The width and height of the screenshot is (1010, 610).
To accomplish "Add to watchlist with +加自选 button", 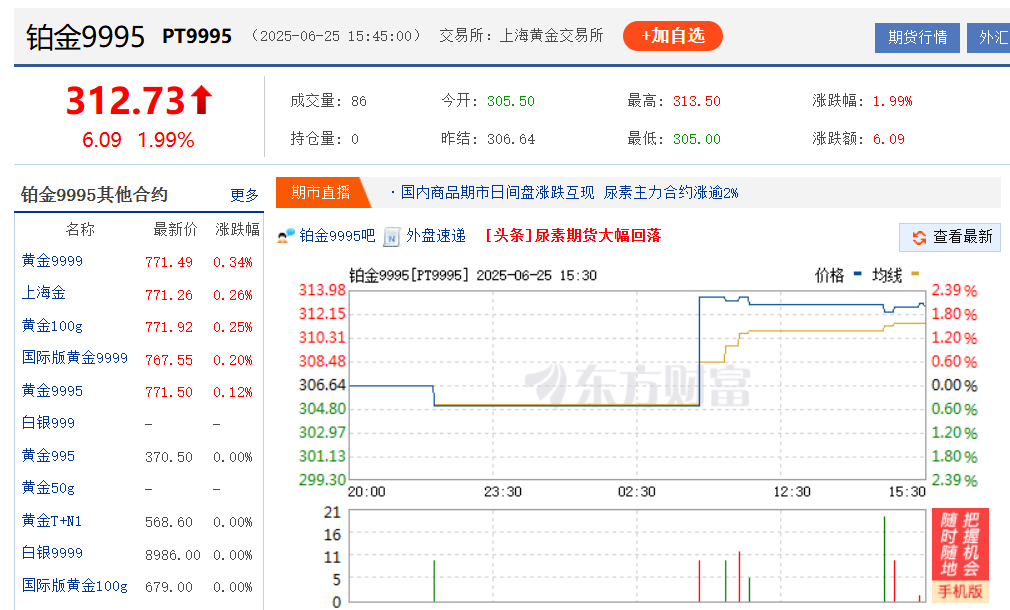I will click(x=672, y=36).
